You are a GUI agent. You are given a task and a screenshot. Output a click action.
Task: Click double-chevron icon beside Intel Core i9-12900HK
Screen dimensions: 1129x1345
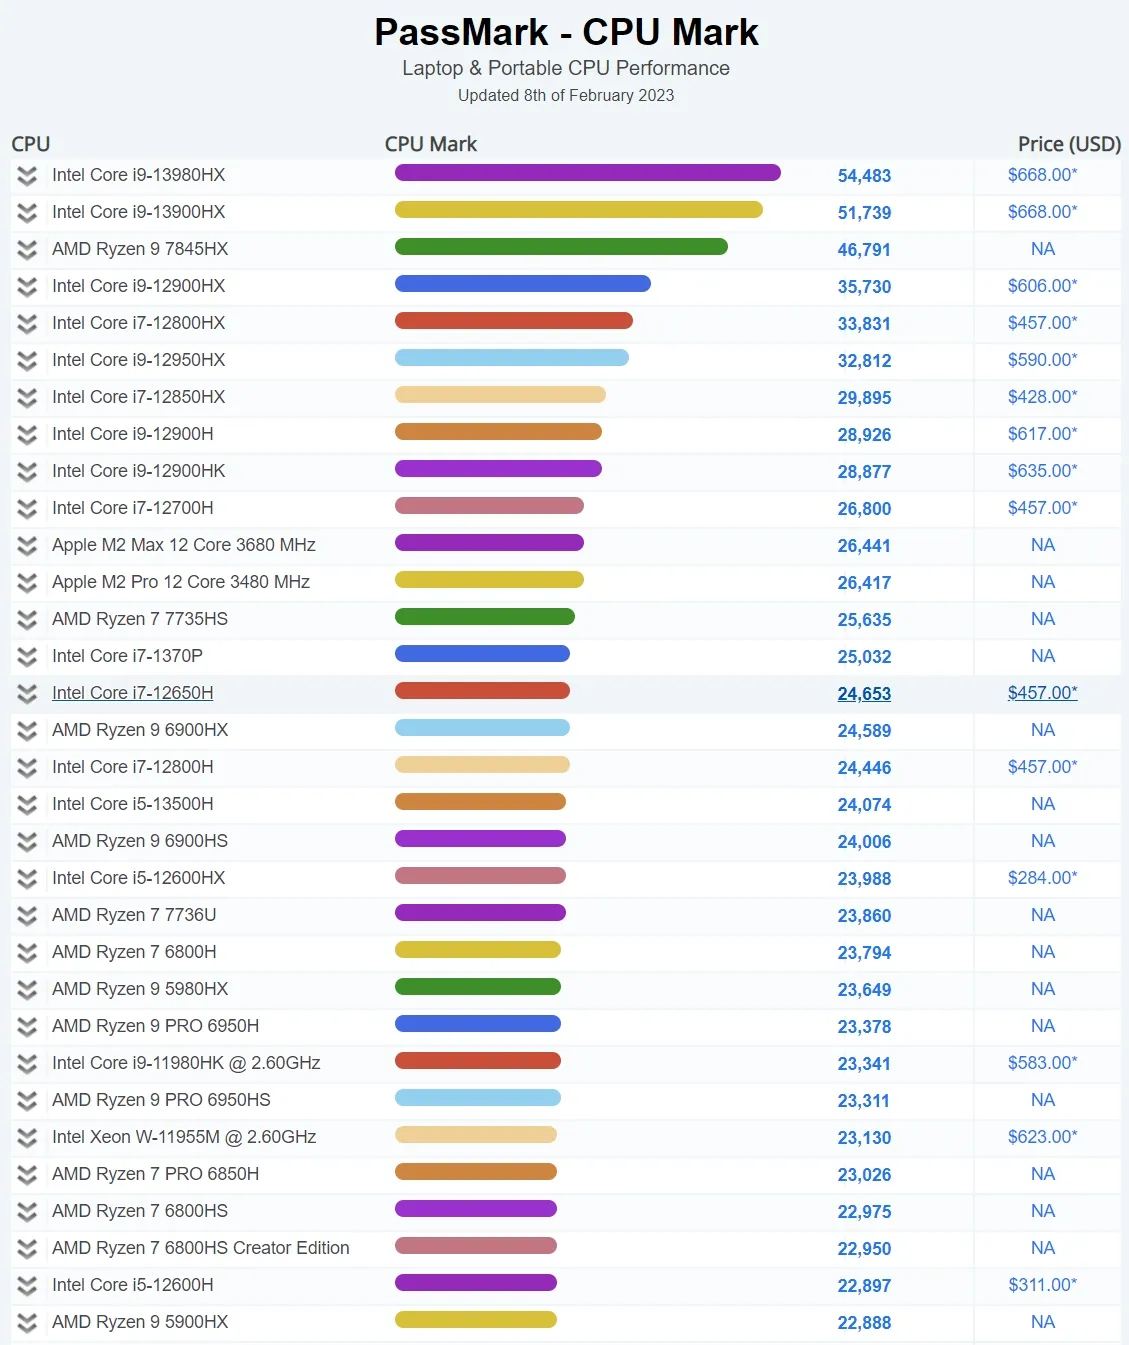pyautogui.click(x=27, y=472)
